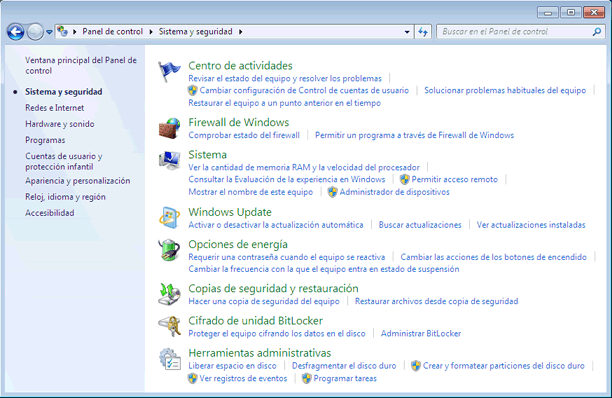Open the Windows Update heading

tap(230, 212)
